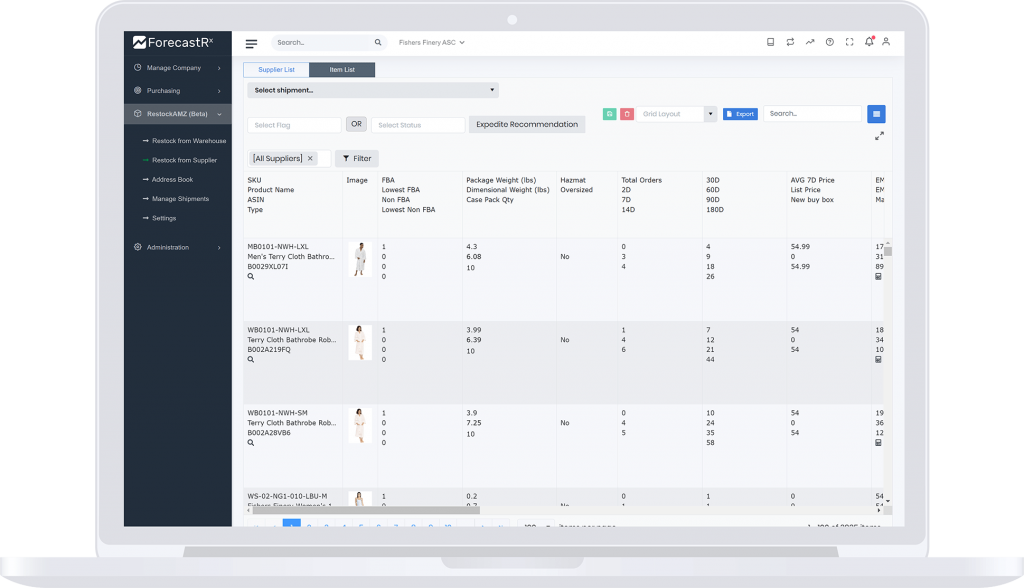Toggle the blue column view button
The width and height of the screenshot is (1024, 588).
tap(876, 114)
